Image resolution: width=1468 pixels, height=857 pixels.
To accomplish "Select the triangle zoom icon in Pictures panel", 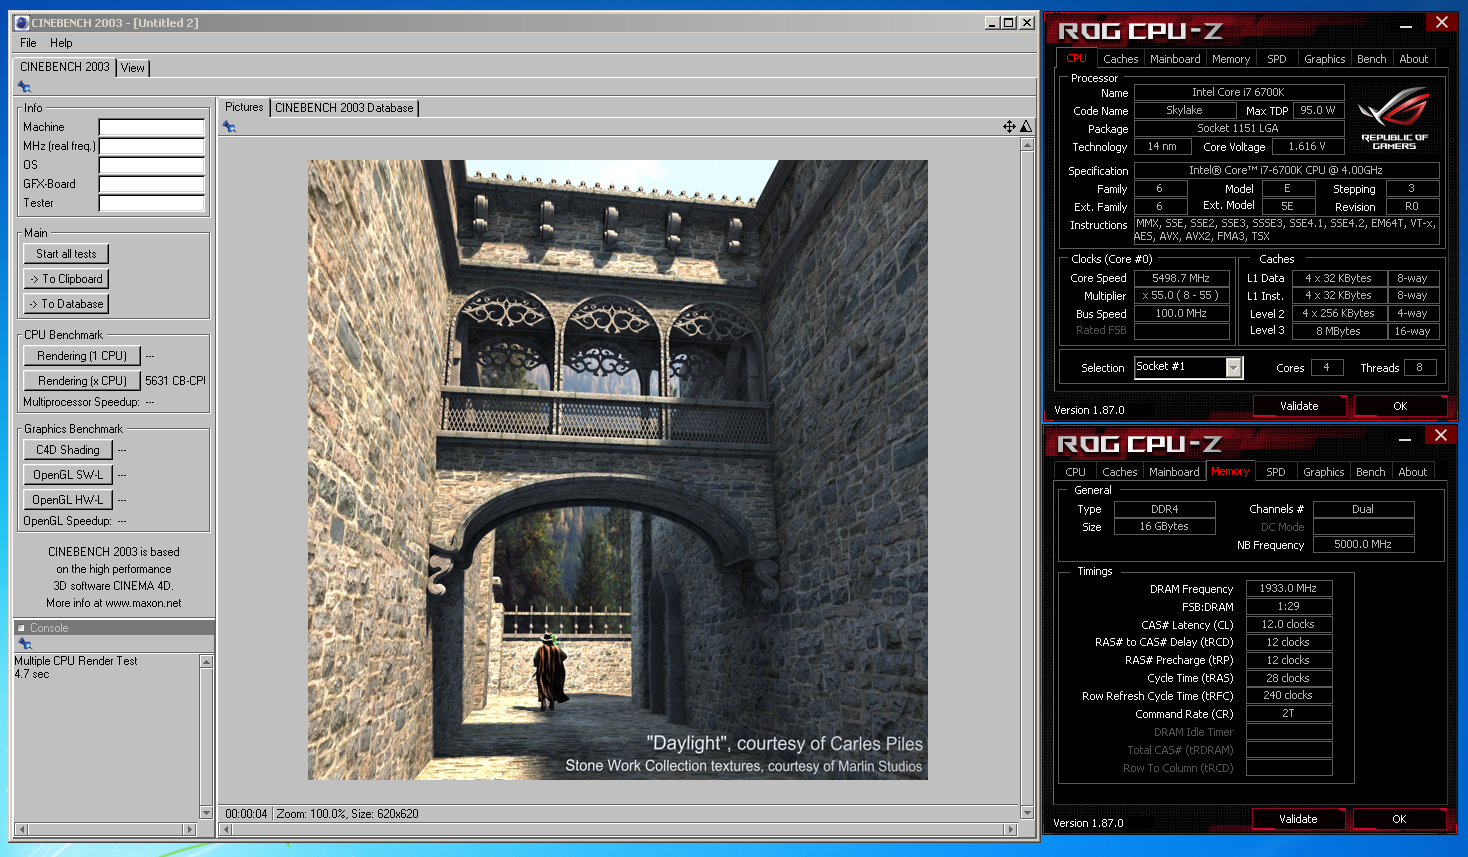I will (1026, 127).
